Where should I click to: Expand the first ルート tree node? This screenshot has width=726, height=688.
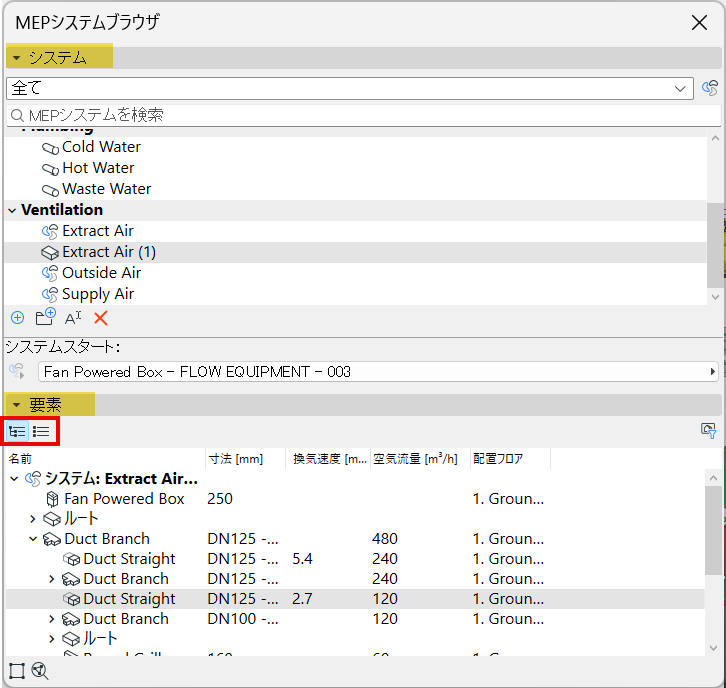coord(32,519)
